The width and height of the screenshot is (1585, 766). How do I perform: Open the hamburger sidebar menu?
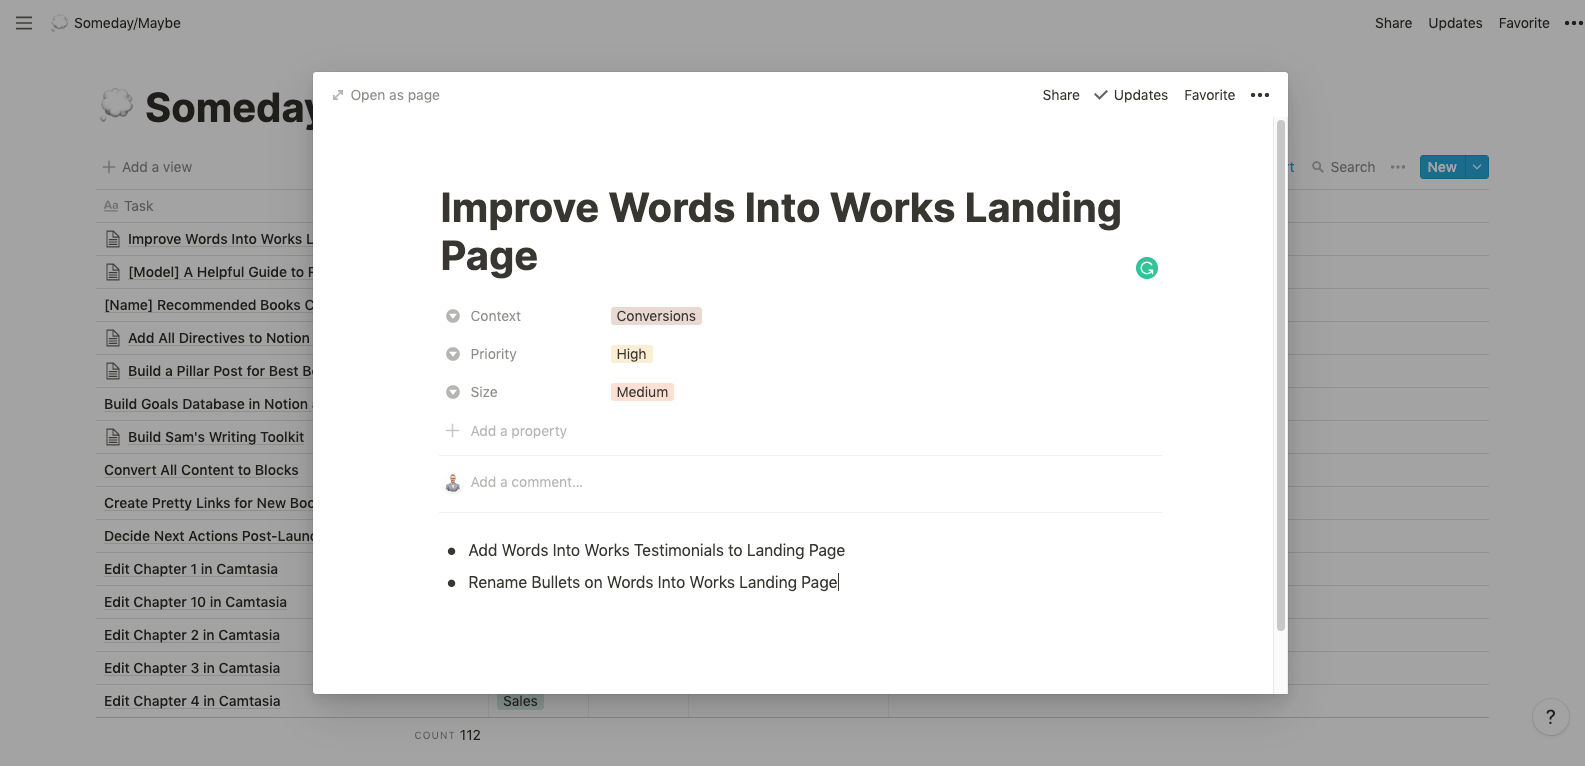24,23
